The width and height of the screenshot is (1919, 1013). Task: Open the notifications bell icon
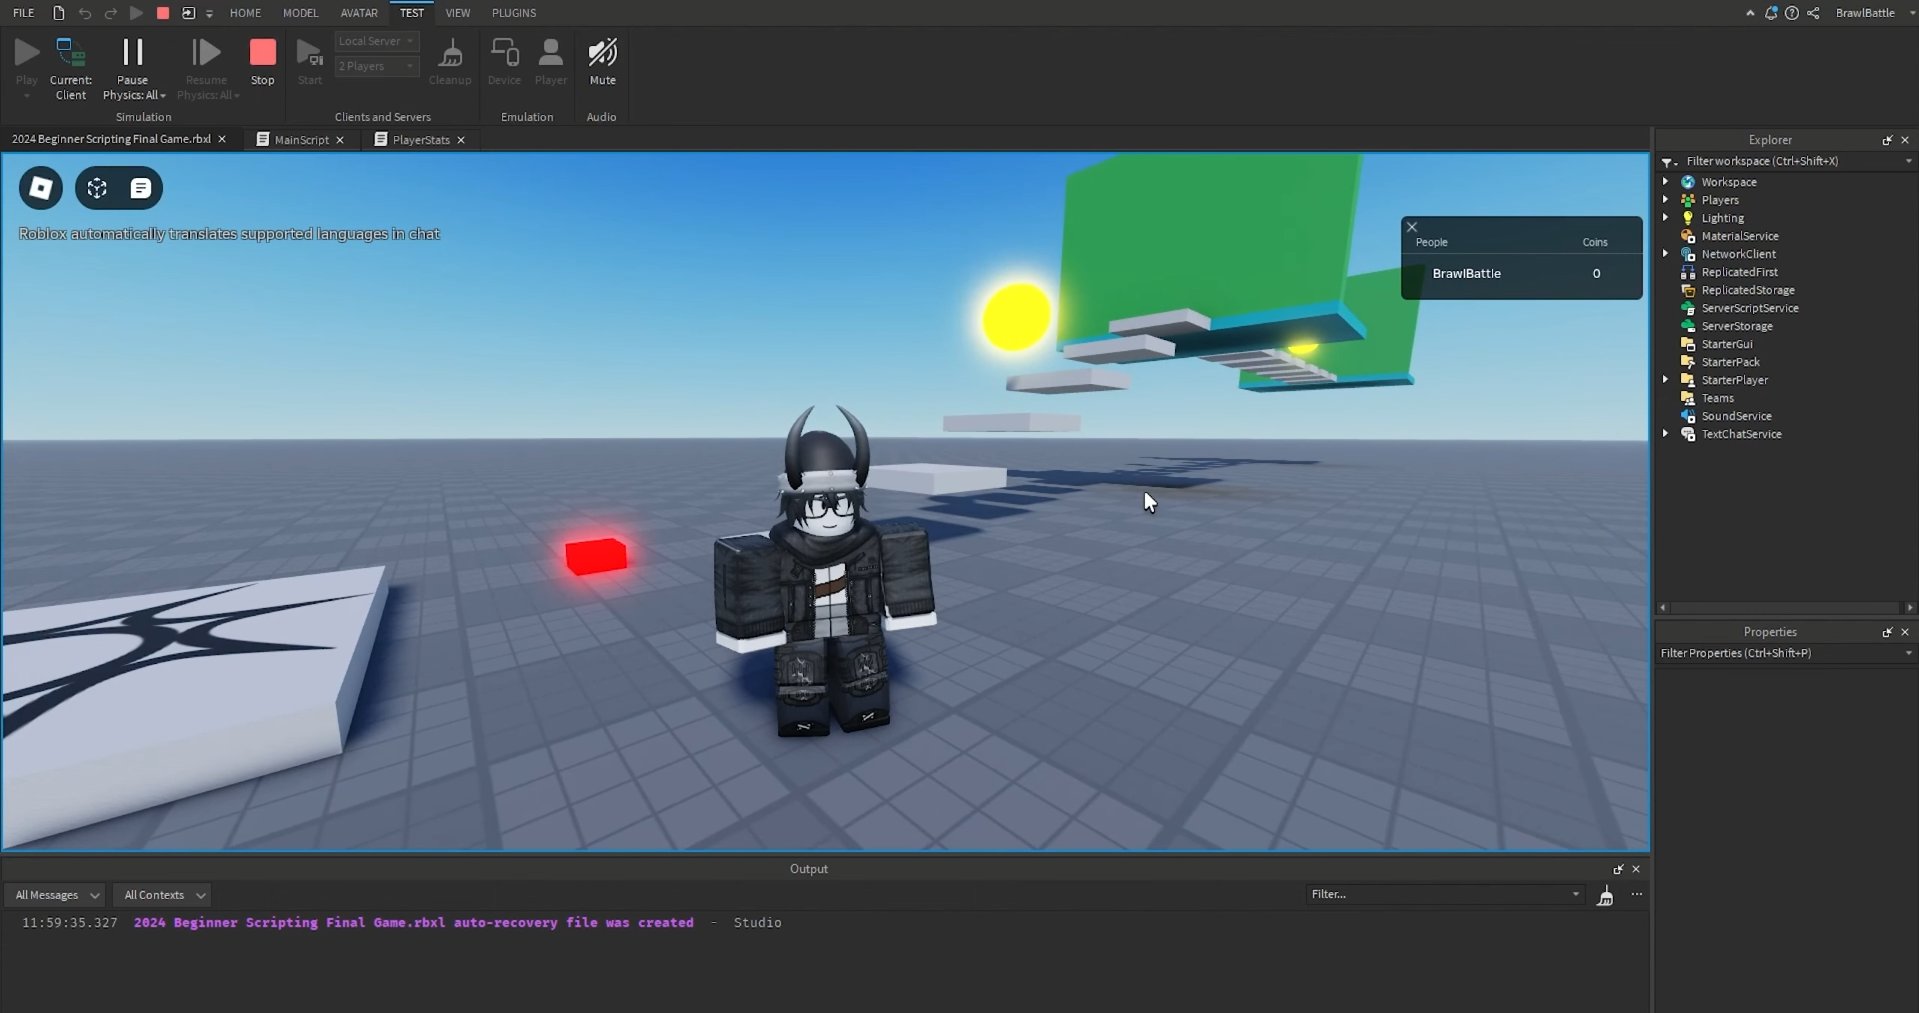click(x=1771, y=13)
